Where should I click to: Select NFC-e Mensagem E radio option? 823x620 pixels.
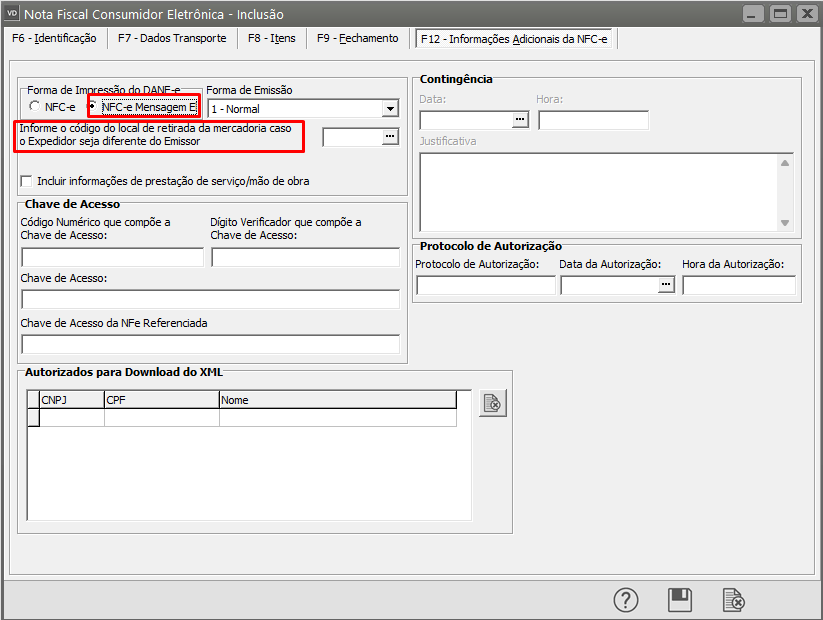pyautogui.click(x=94, y=106)
